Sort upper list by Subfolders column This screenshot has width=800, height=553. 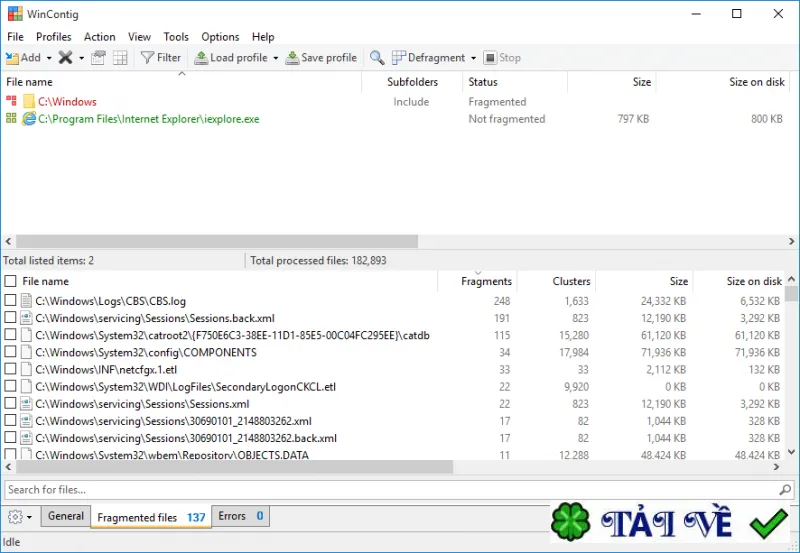pyautogui.click(x=412, y=82)
